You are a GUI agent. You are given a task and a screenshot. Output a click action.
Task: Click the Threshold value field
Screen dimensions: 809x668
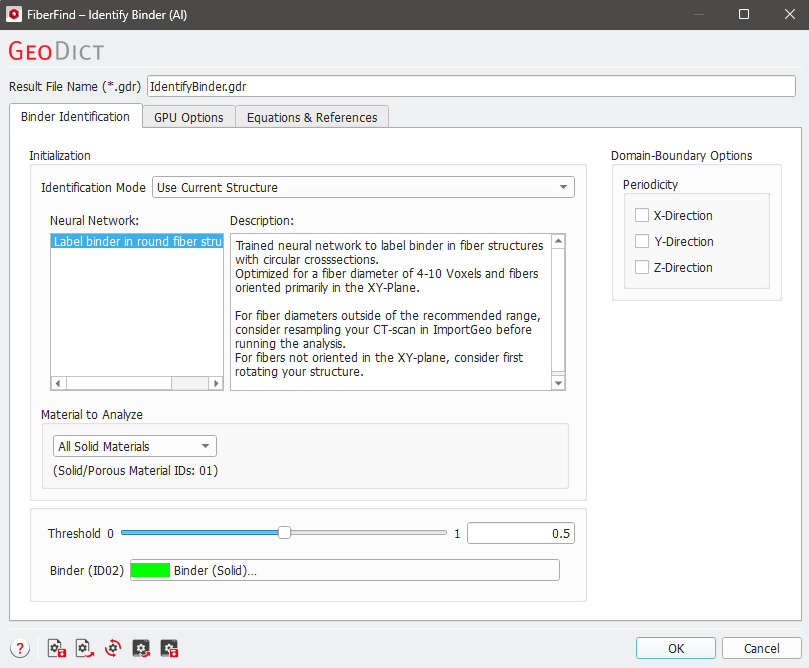point(521,533)
